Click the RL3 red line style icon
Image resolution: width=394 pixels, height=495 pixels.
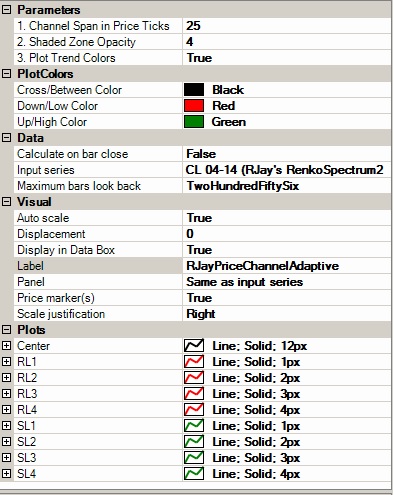click(194, 394)
